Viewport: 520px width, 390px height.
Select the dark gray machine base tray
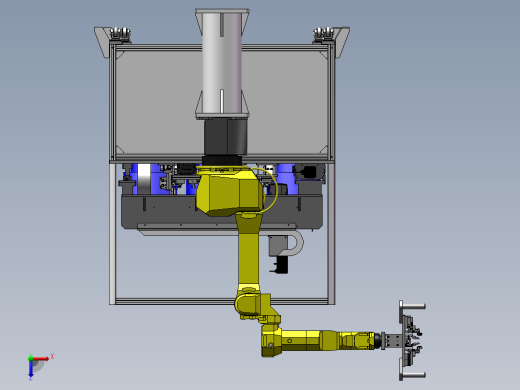(x=167, y=212)
